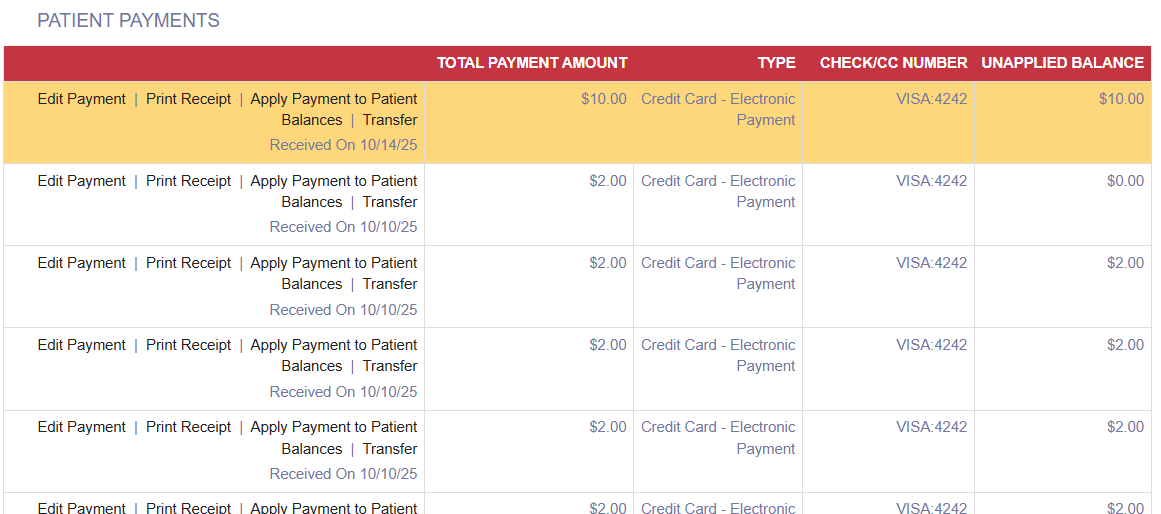Open Apply Payment link in $0.00 unapplied row
The height and width of the screenshot is (514, 1161).
point(333,181)
